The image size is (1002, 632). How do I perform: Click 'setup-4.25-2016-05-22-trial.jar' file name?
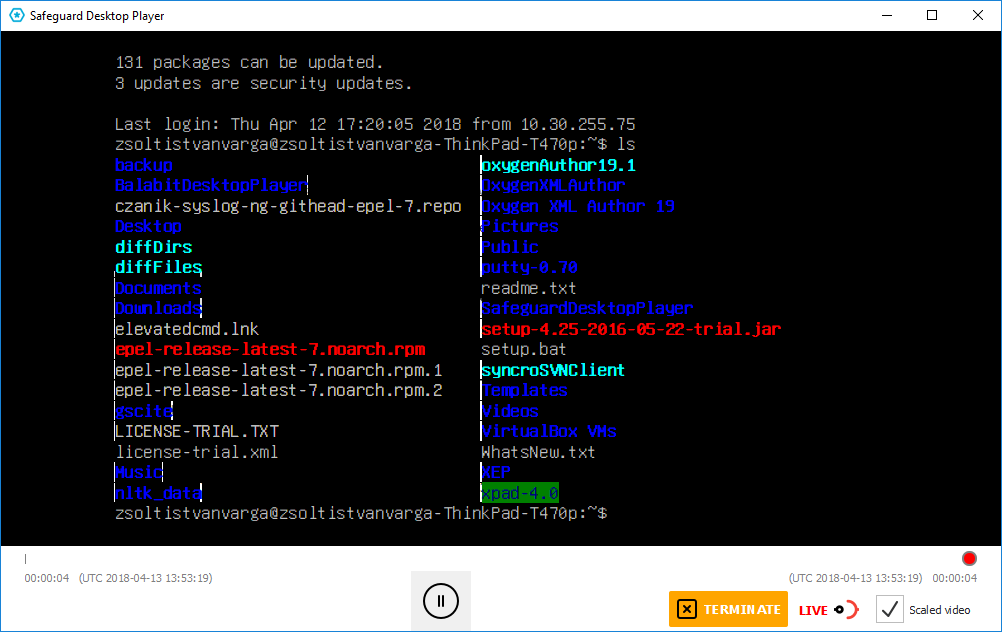tap(631, 328)
